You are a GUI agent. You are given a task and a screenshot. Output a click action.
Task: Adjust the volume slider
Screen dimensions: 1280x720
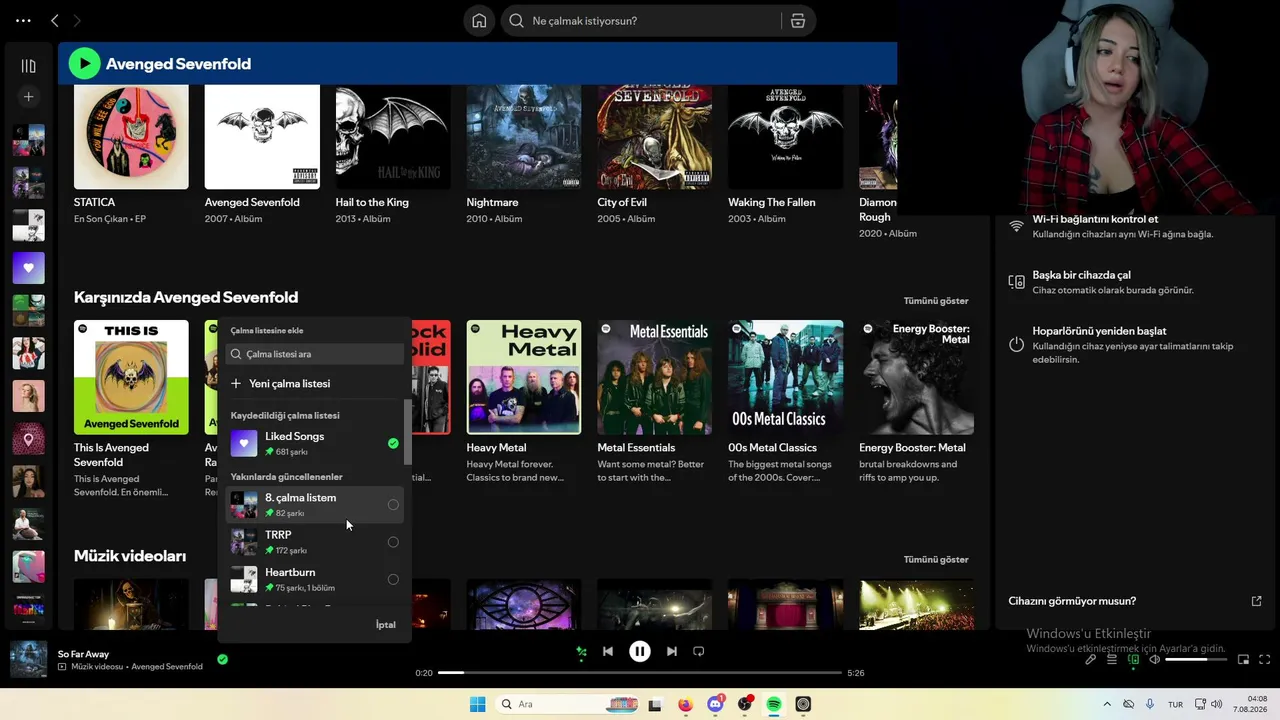pyautogui.click(x=1194, y=660)
